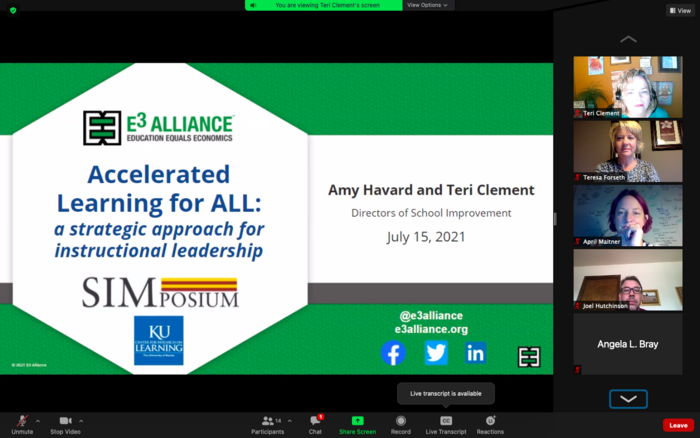Start recording with Record button
This screenshot has width=700, height=438.
click(x=401, y=423)
